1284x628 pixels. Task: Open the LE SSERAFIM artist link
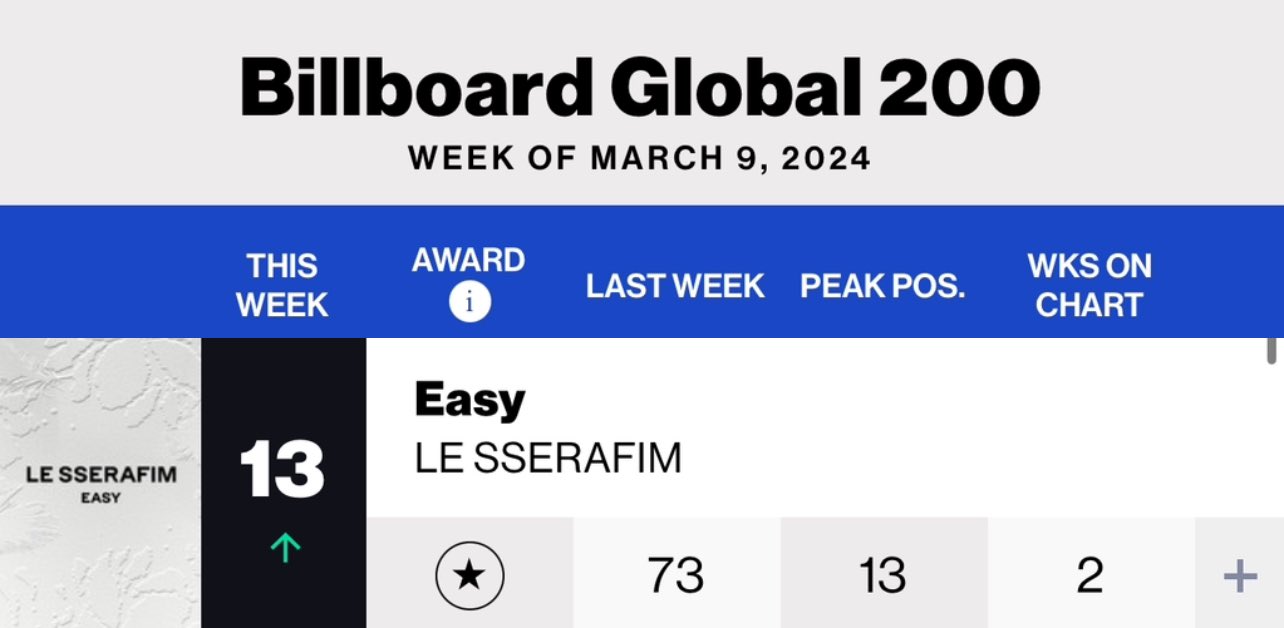(548, 458)
